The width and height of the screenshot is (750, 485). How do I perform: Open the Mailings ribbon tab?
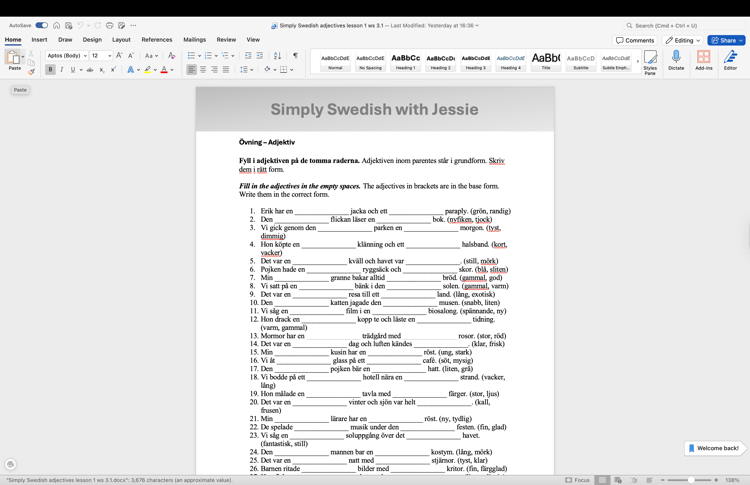[194, 40]
